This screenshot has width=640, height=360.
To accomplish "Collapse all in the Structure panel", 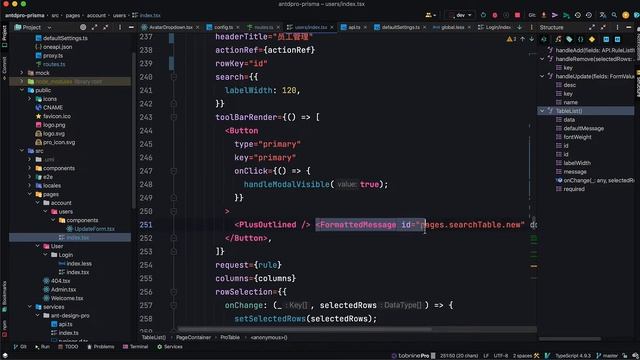I will (x=603, y=27).
